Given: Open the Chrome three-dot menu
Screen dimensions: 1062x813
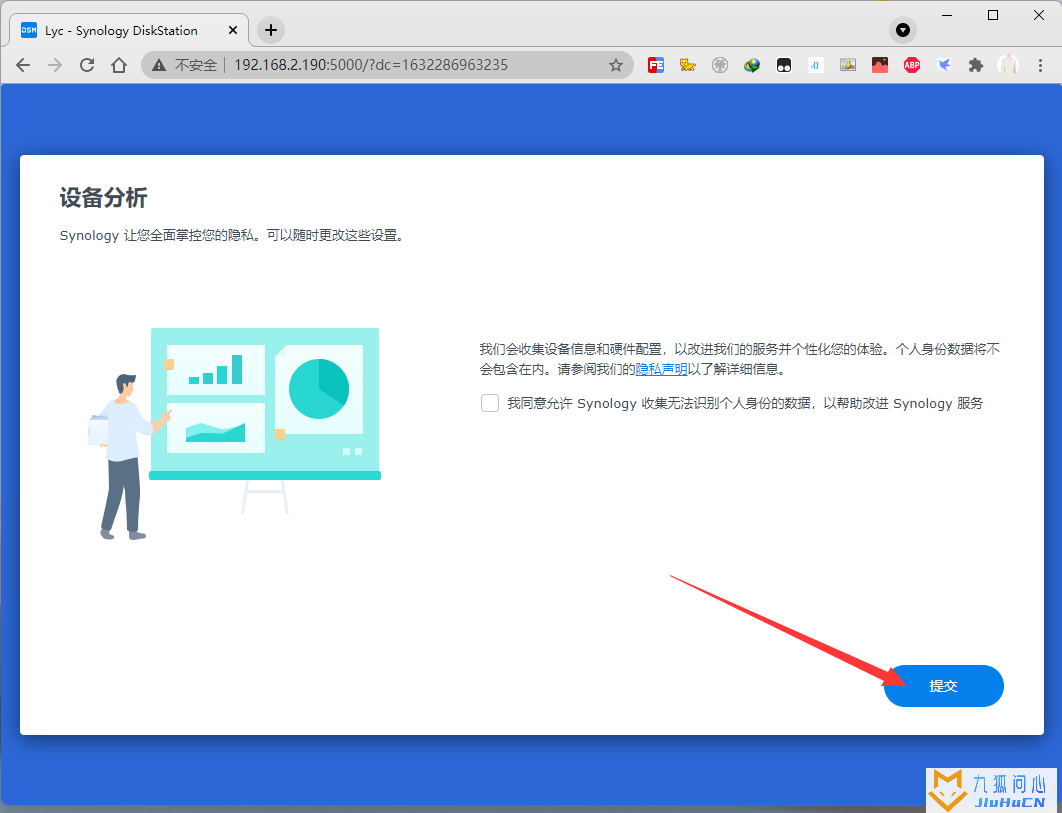Looking at the screenshot, I should [x=1040, y=65].
